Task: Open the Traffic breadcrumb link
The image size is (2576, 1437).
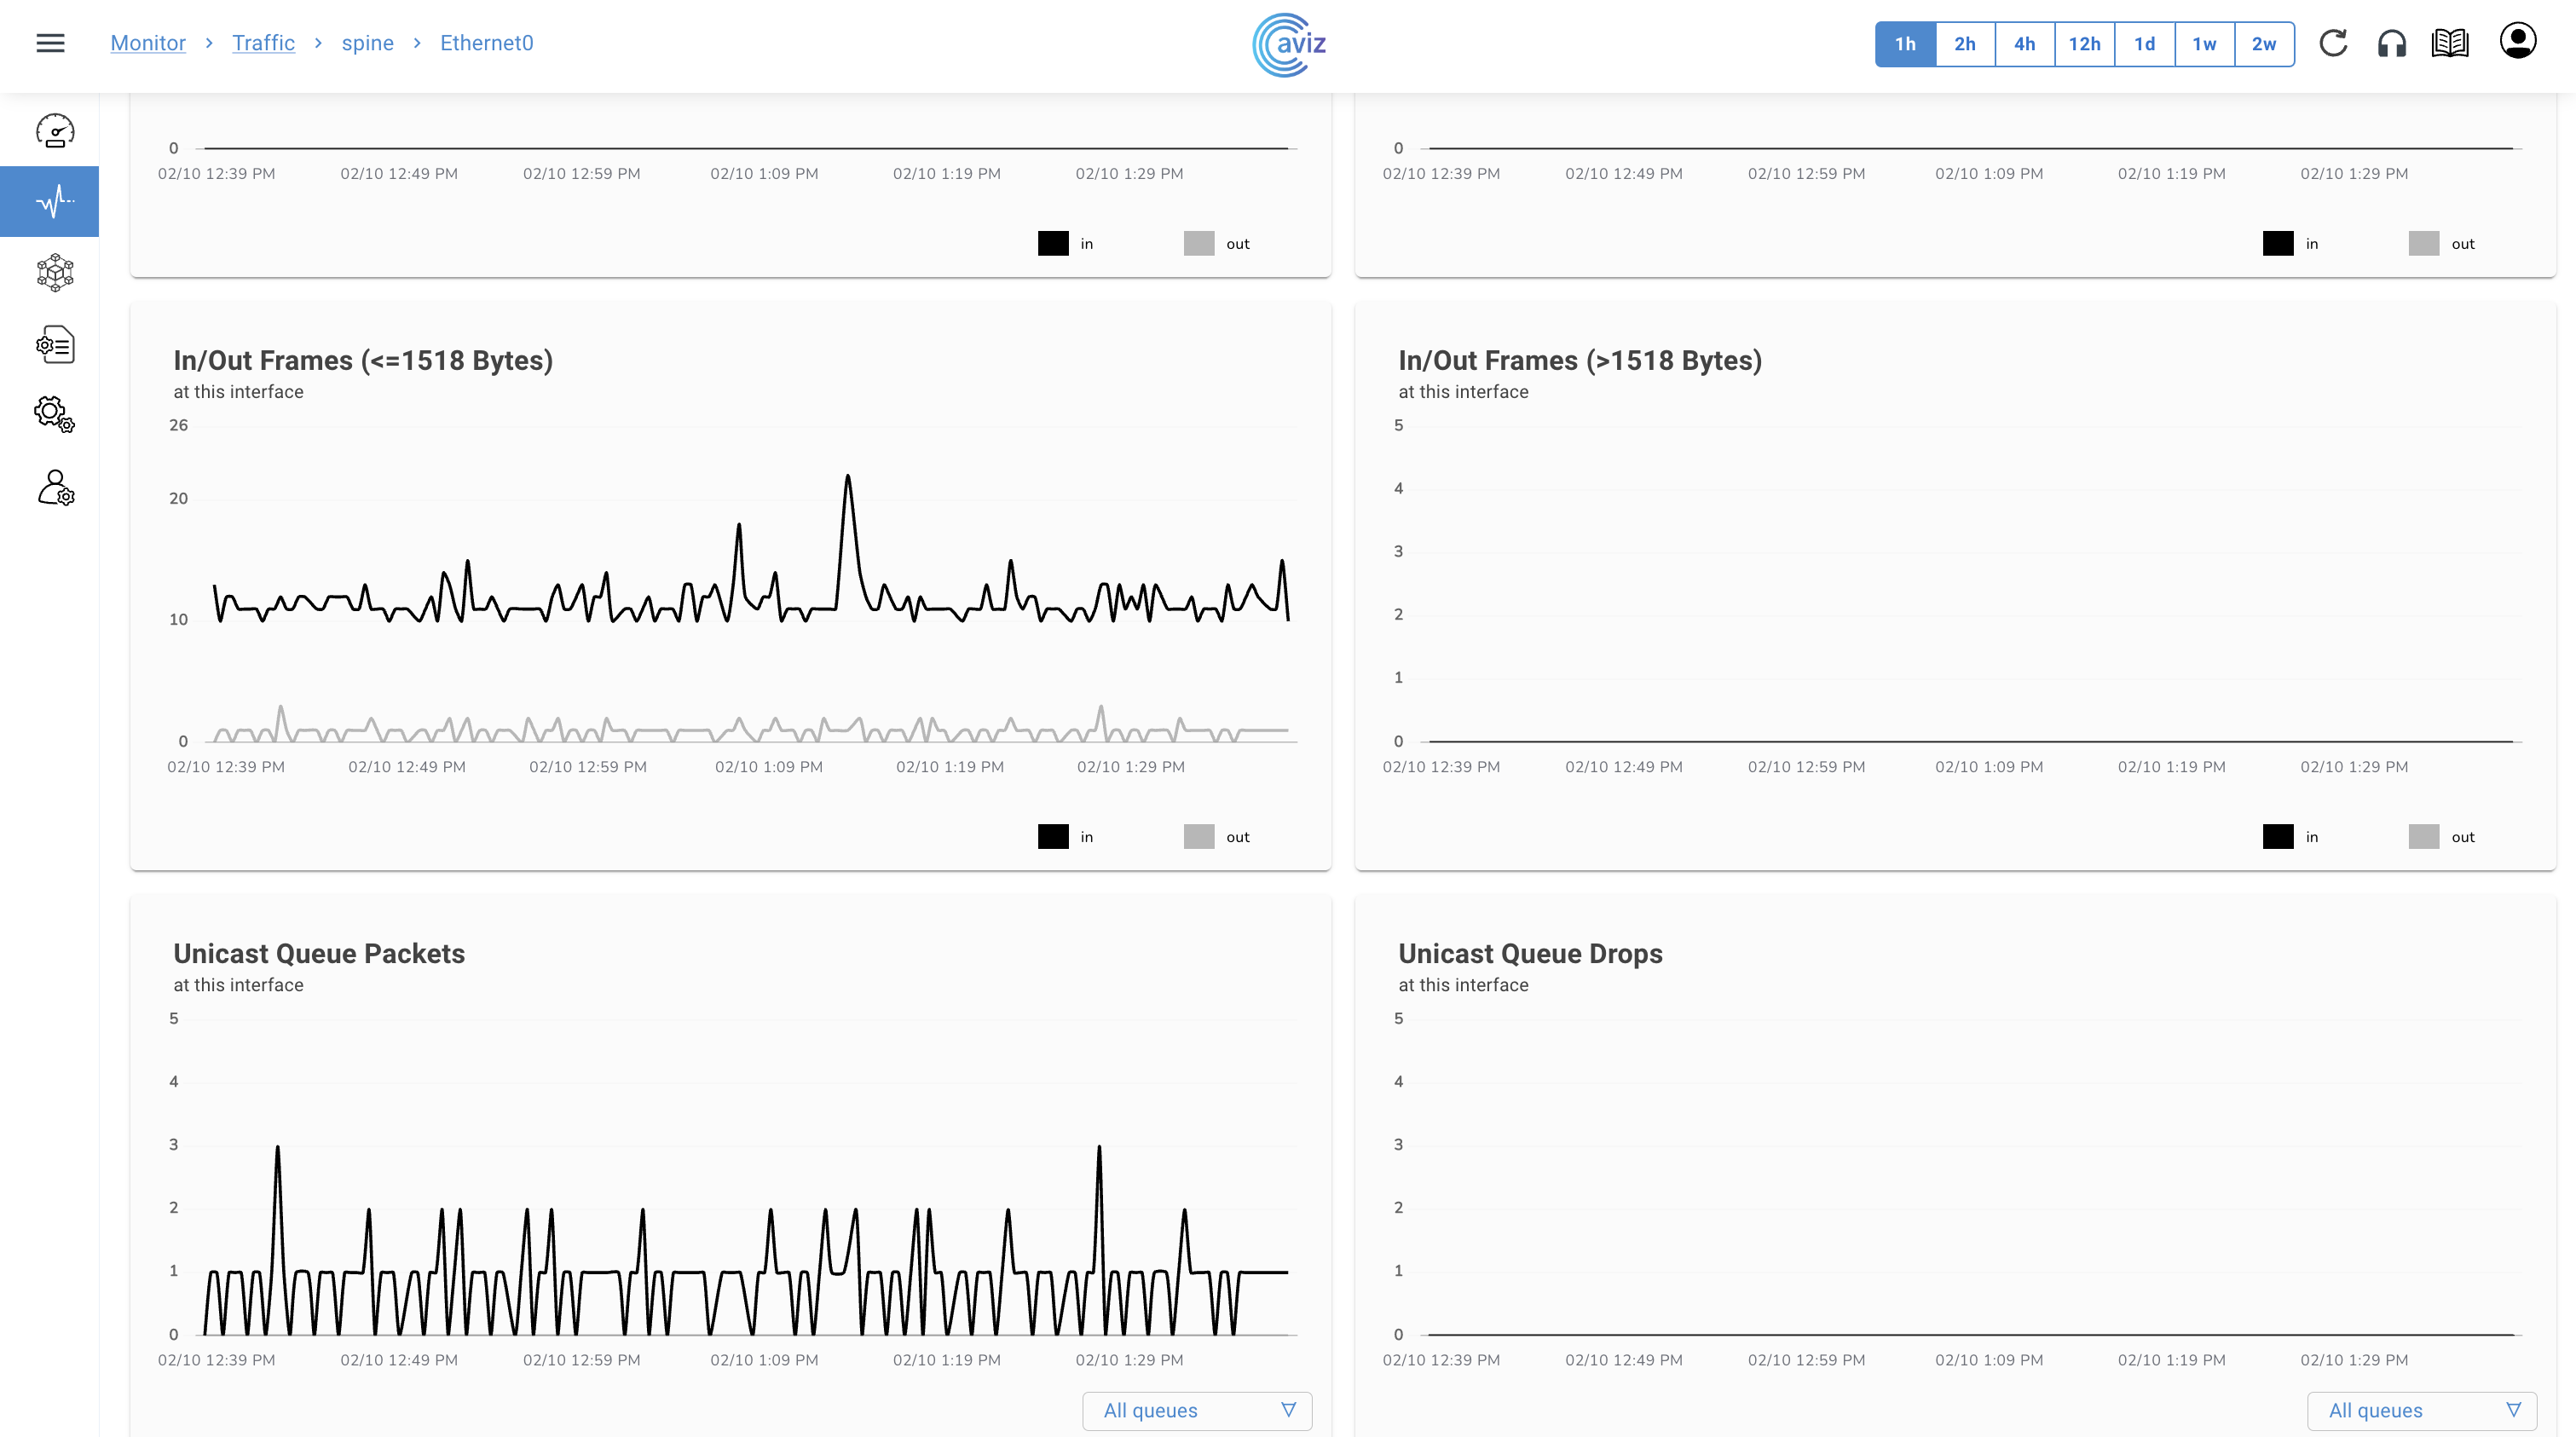Action: [x=263, y=43]
